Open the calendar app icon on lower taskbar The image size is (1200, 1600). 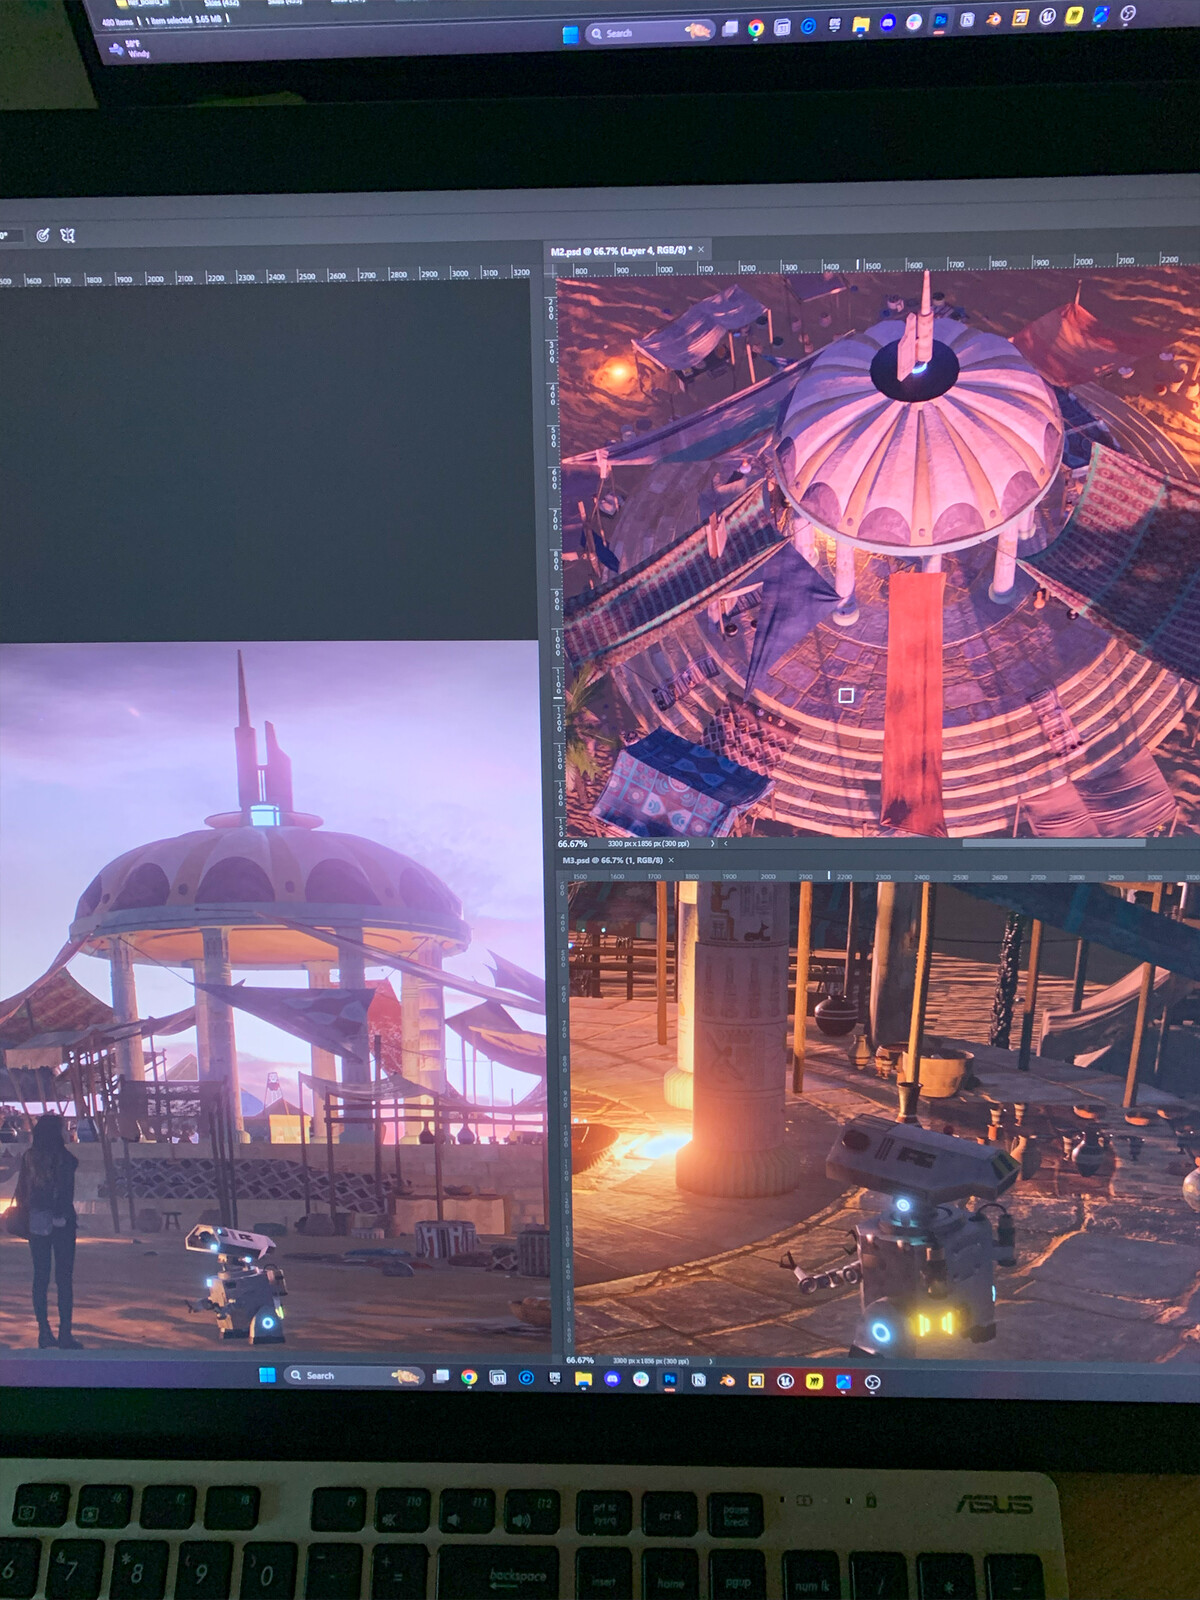click(498, 1378)
